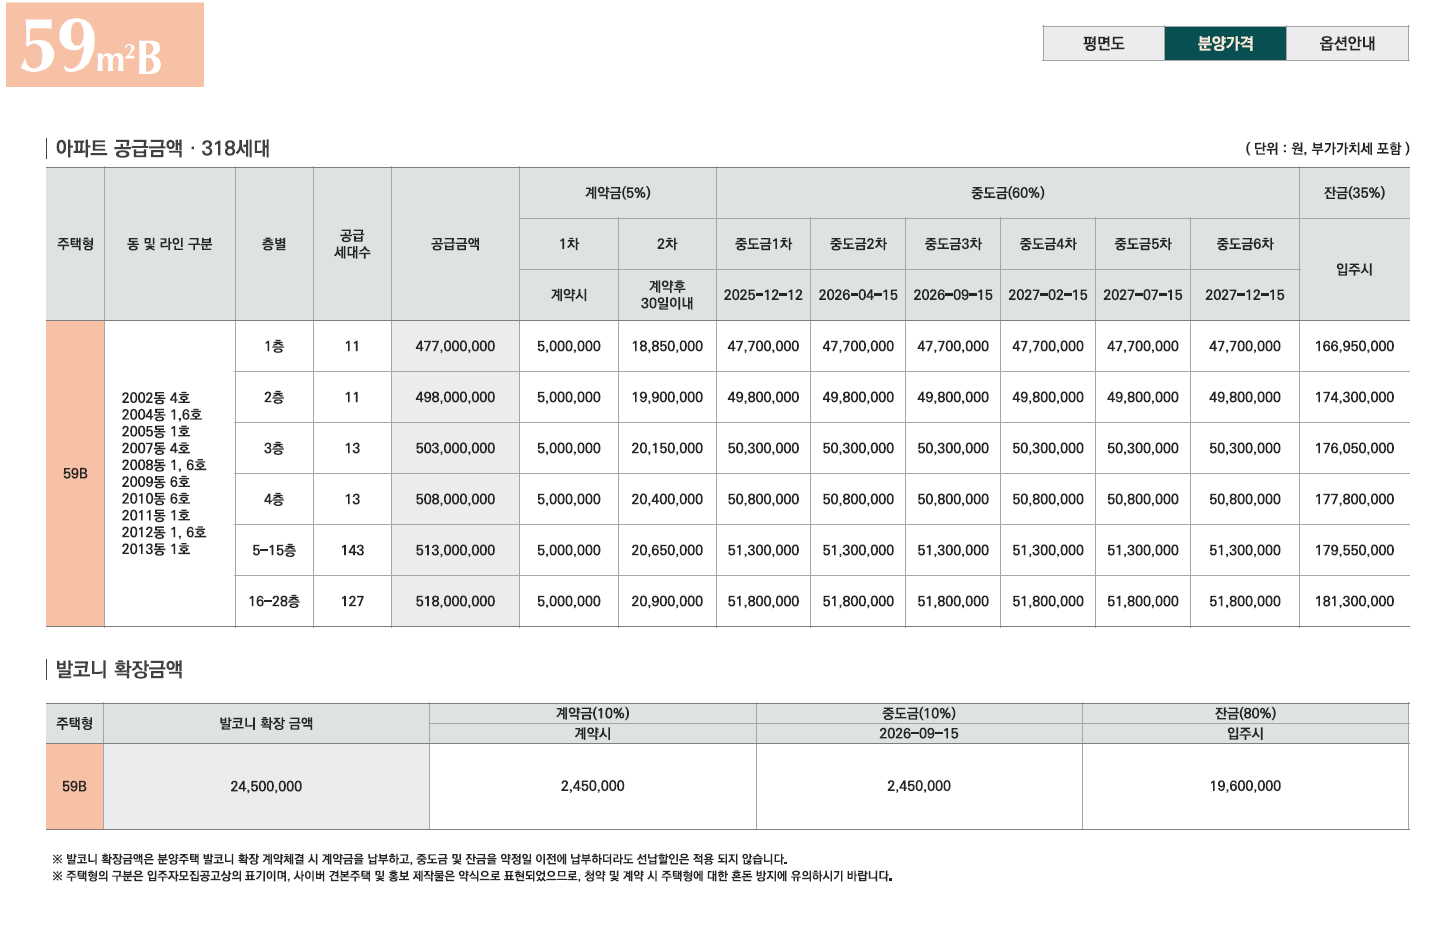This screenshot has width=1455, height=937.
Task: Click the balcony date 2026-09-15
Action: [919, 733]
